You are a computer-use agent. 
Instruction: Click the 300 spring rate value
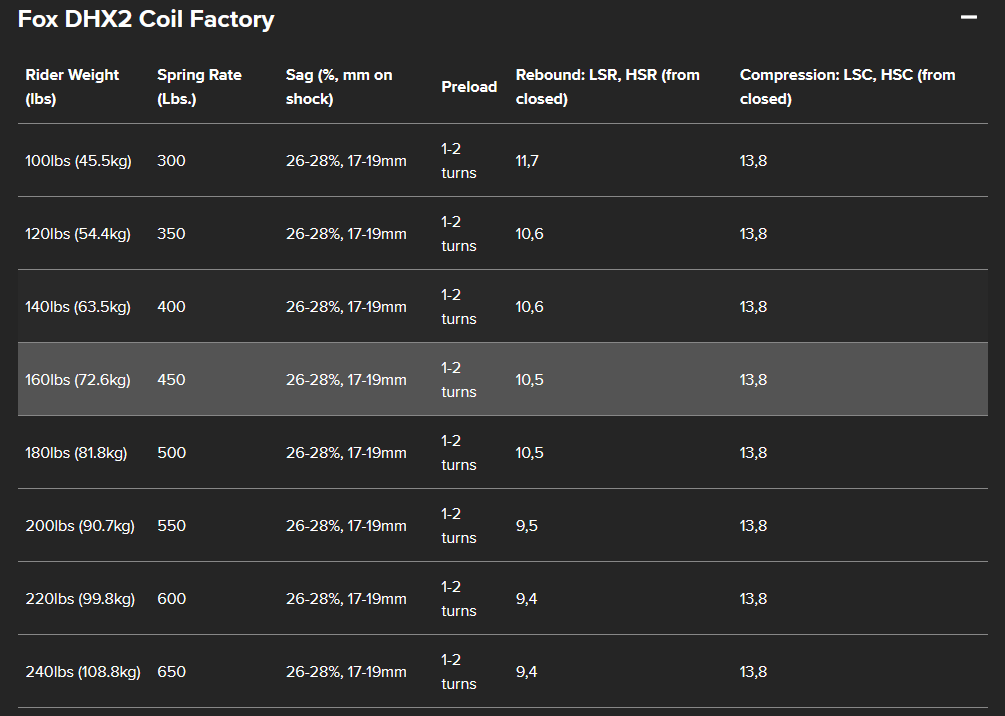click(x=171, y=161)
